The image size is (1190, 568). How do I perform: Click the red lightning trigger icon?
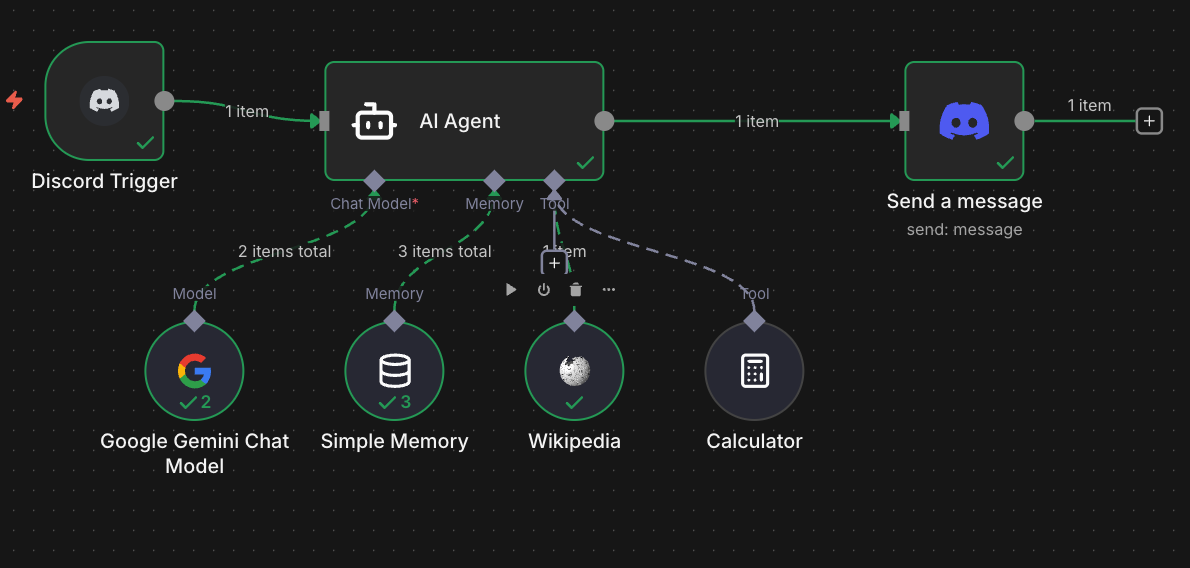click(x=14, y=100)
